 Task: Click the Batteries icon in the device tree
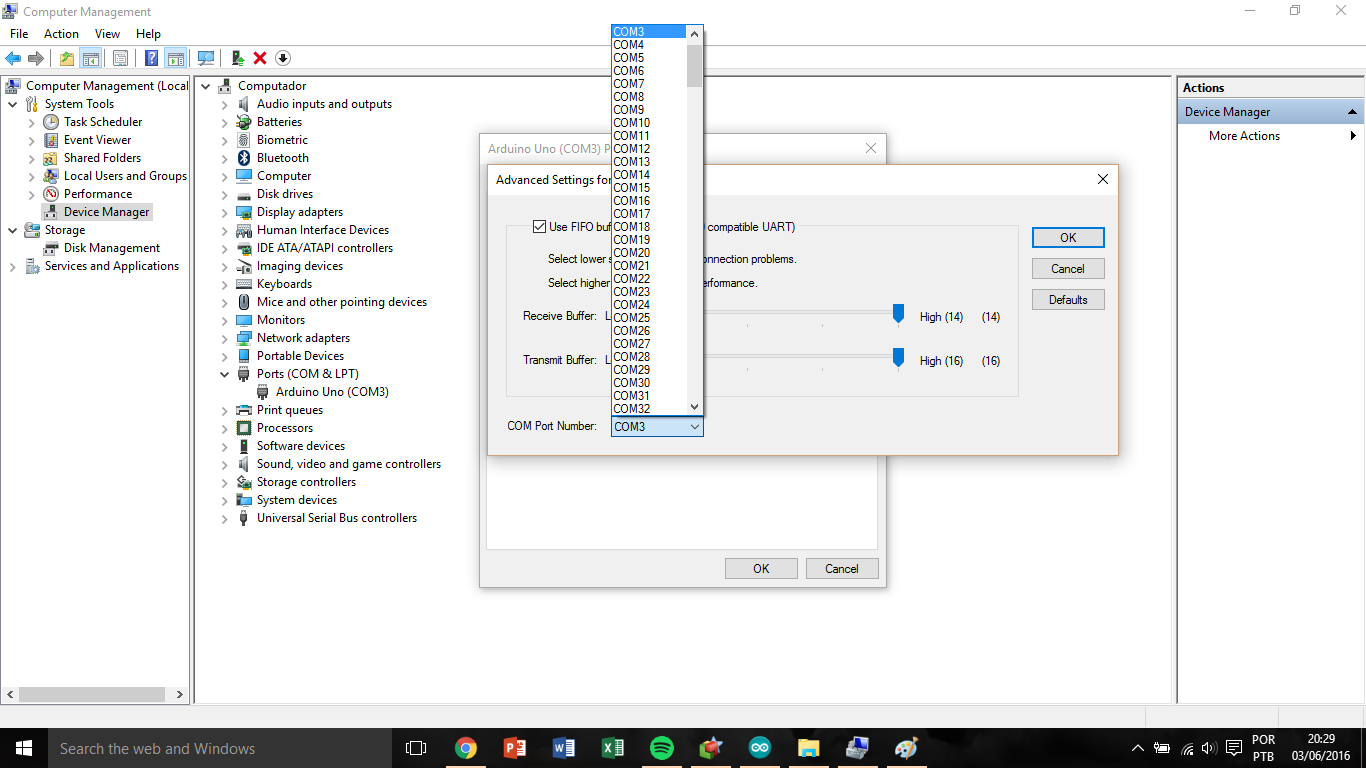pos(244,122)
